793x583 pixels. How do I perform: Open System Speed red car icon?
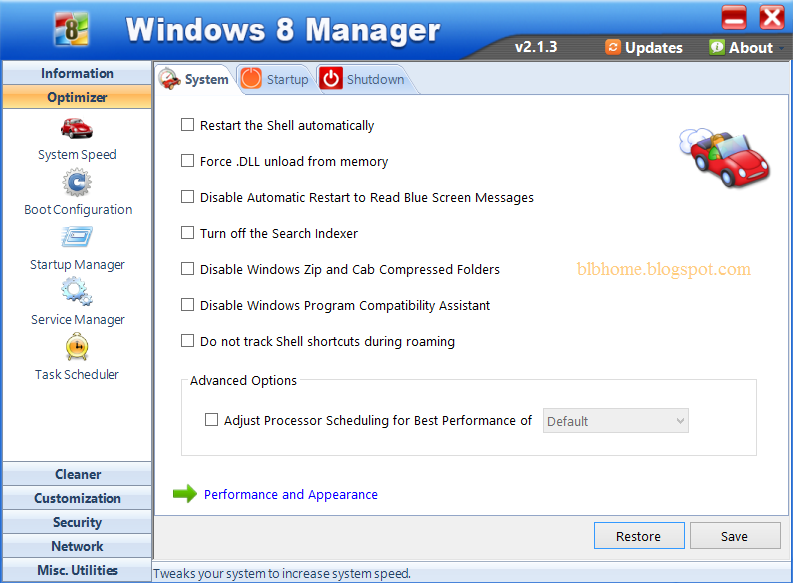point(77,128)
